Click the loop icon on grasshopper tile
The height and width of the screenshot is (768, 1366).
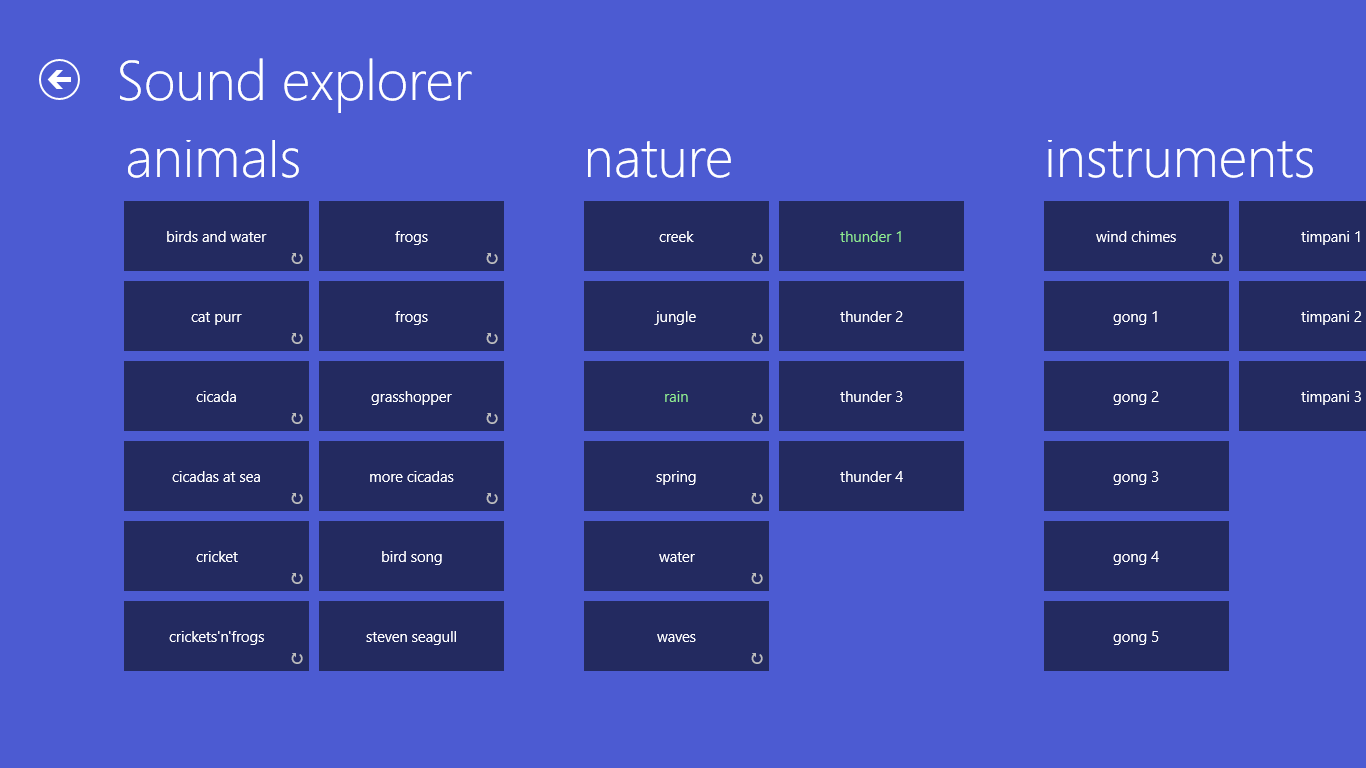pyautogui.click(x=492, y=419)
